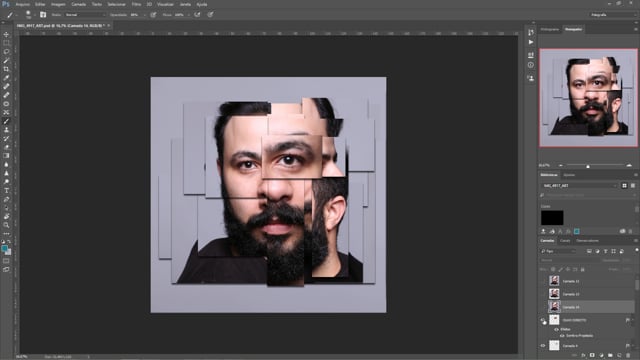Toggle Quick Mask mode icon

tap(6, 261)
